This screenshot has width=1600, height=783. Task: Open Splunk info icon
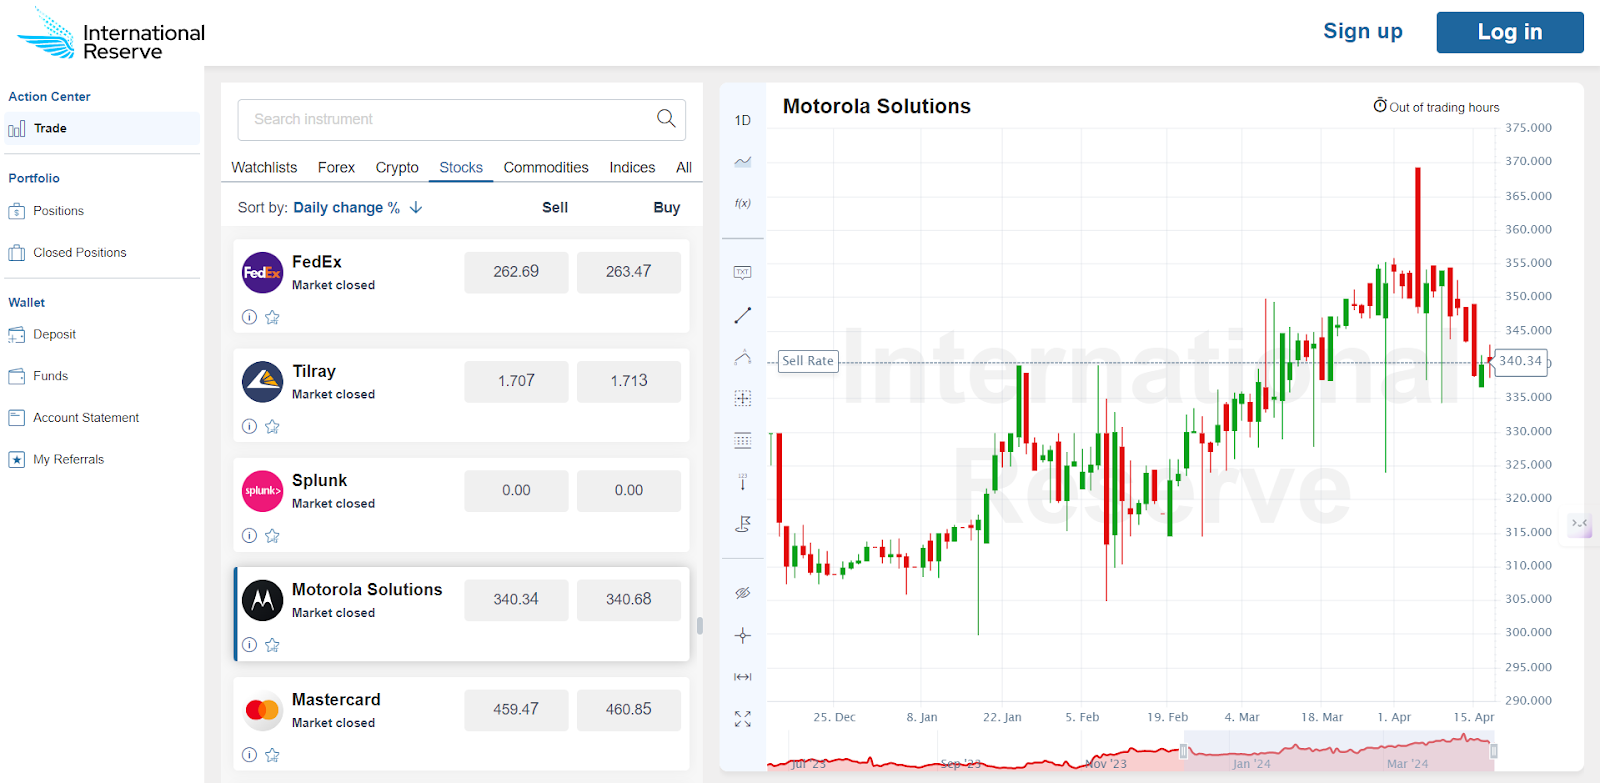(249, 536)
